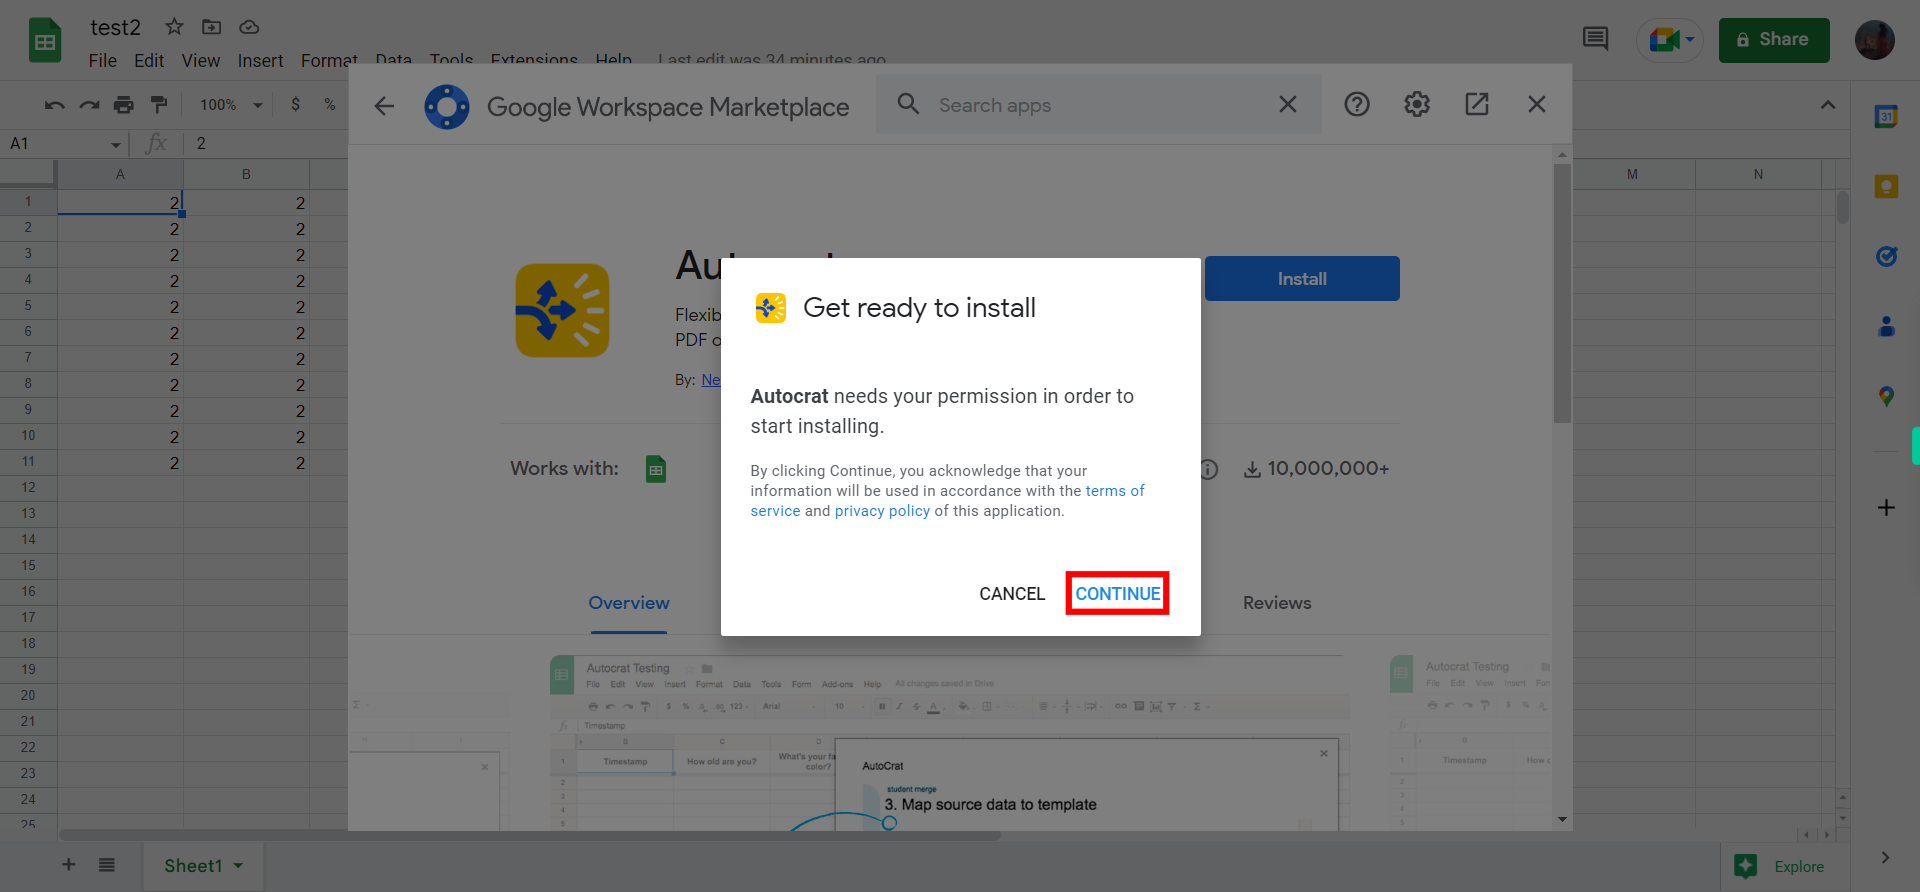Select column B header
Screen dimensions: 1920x892
(246, 174)
